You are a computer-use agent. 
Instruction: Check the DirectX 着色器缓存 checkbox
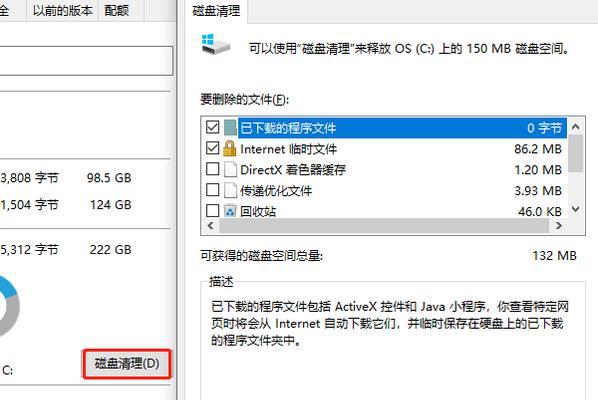(x=212, y=169)
